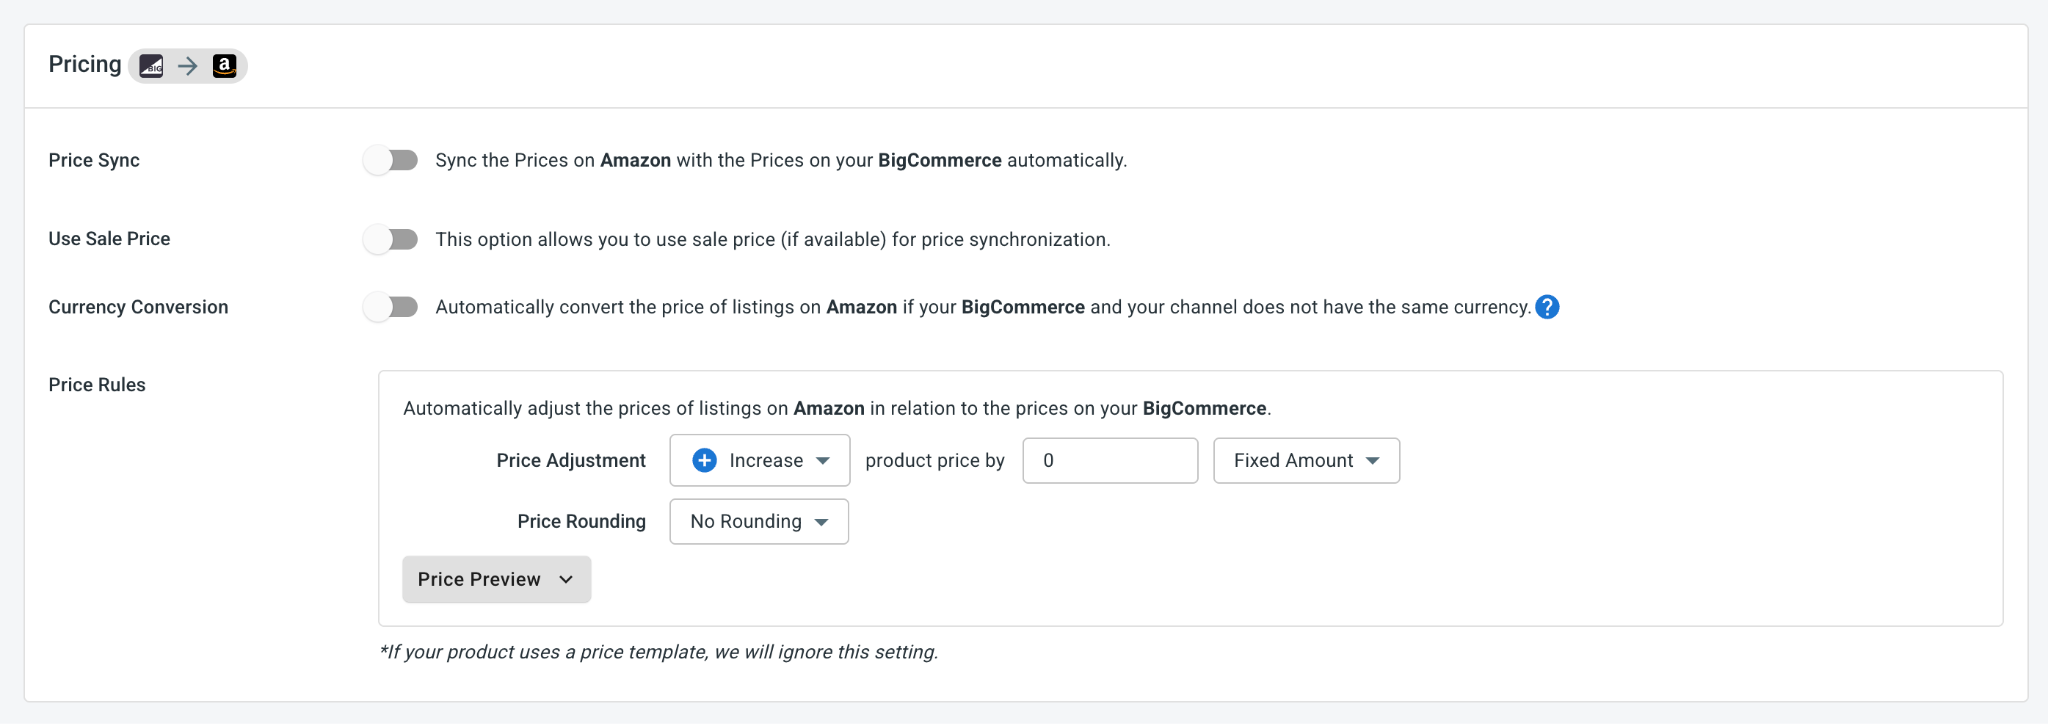Click the BigCommerce source icon in header
The image size is (2048, 724).
[x=151, y=66]
